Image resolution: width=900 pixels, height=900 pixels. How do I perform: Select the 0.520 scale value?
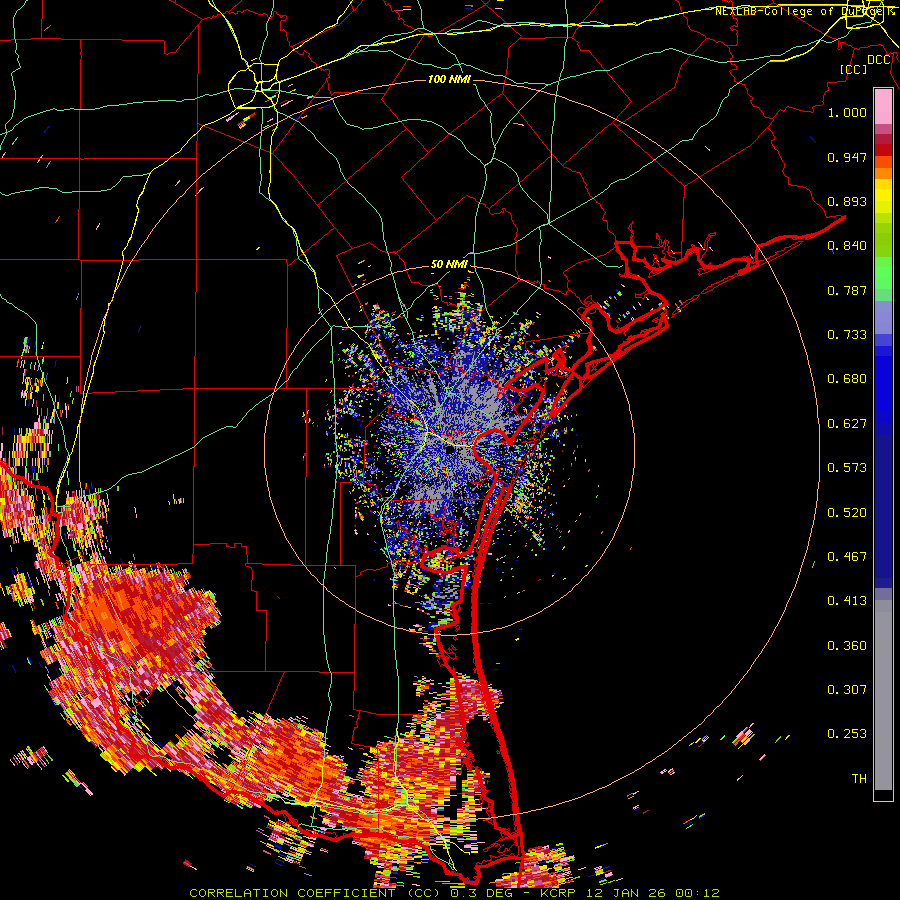[847, 513]
